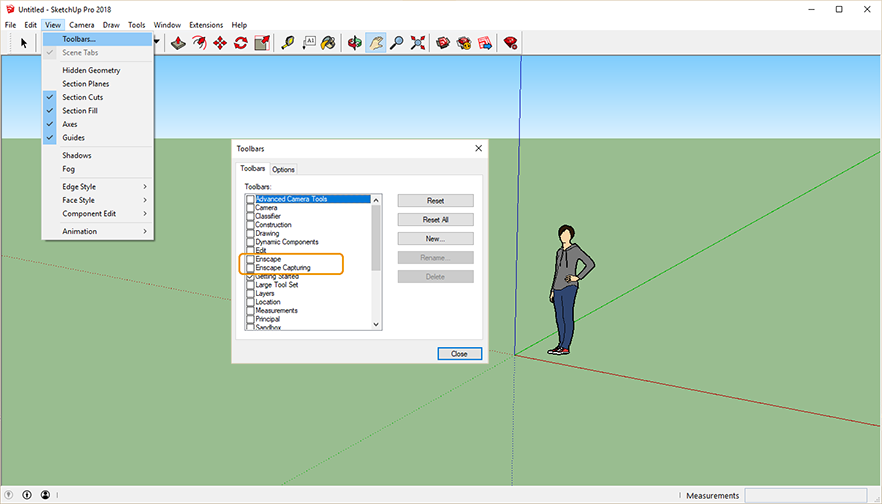Enable the Advanced Camera Tools checkbox
This screenshot has width=882, height=504.
click(250, 199)
